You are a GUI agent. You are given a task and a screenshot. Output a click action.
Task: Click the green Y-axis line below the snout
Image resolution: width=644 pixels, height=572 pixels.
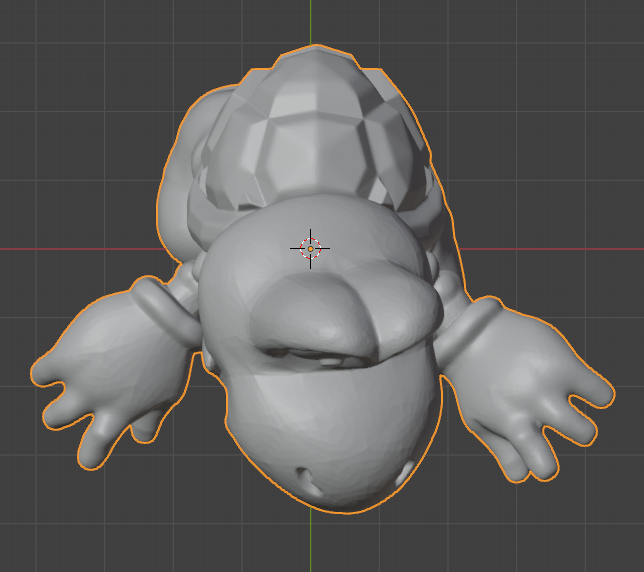tap(310, 545)
